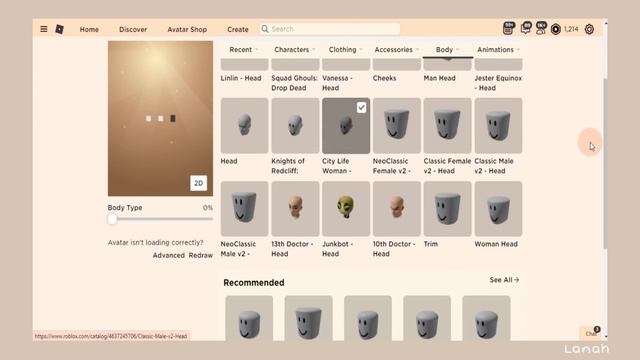Open the Discover page

(133, 29)
